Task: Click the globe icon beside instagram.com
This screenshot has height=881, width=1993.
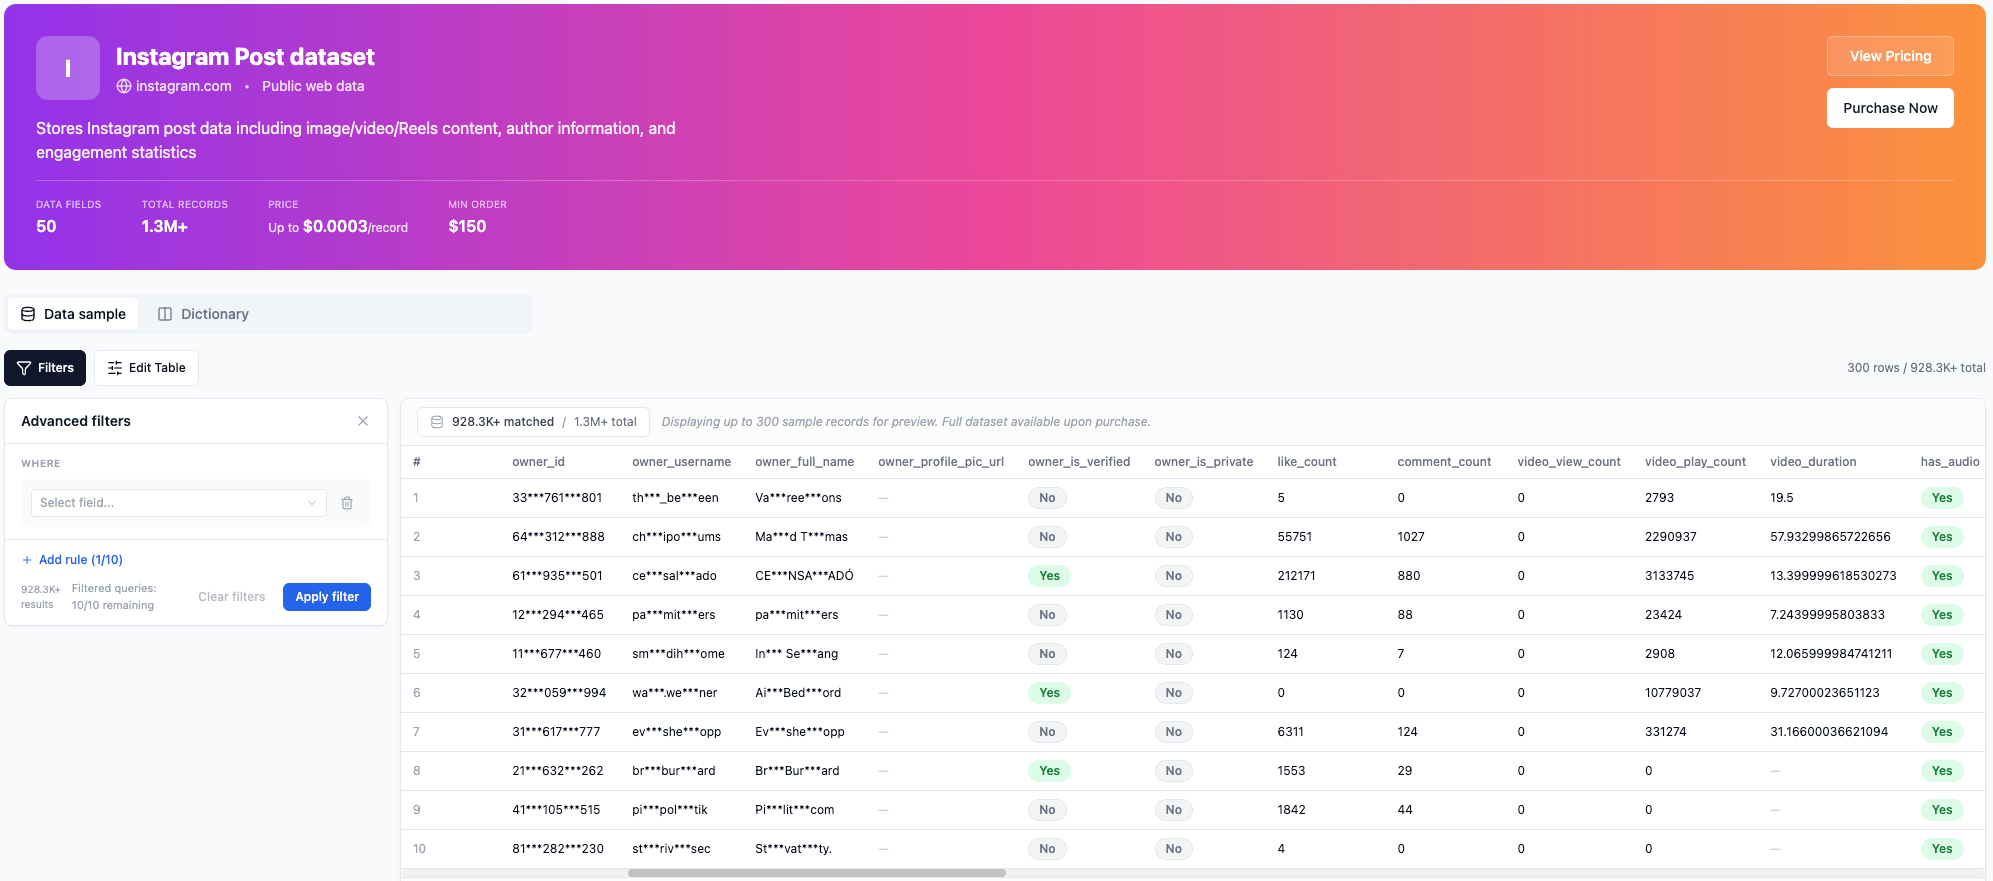Action: [124, 86]
